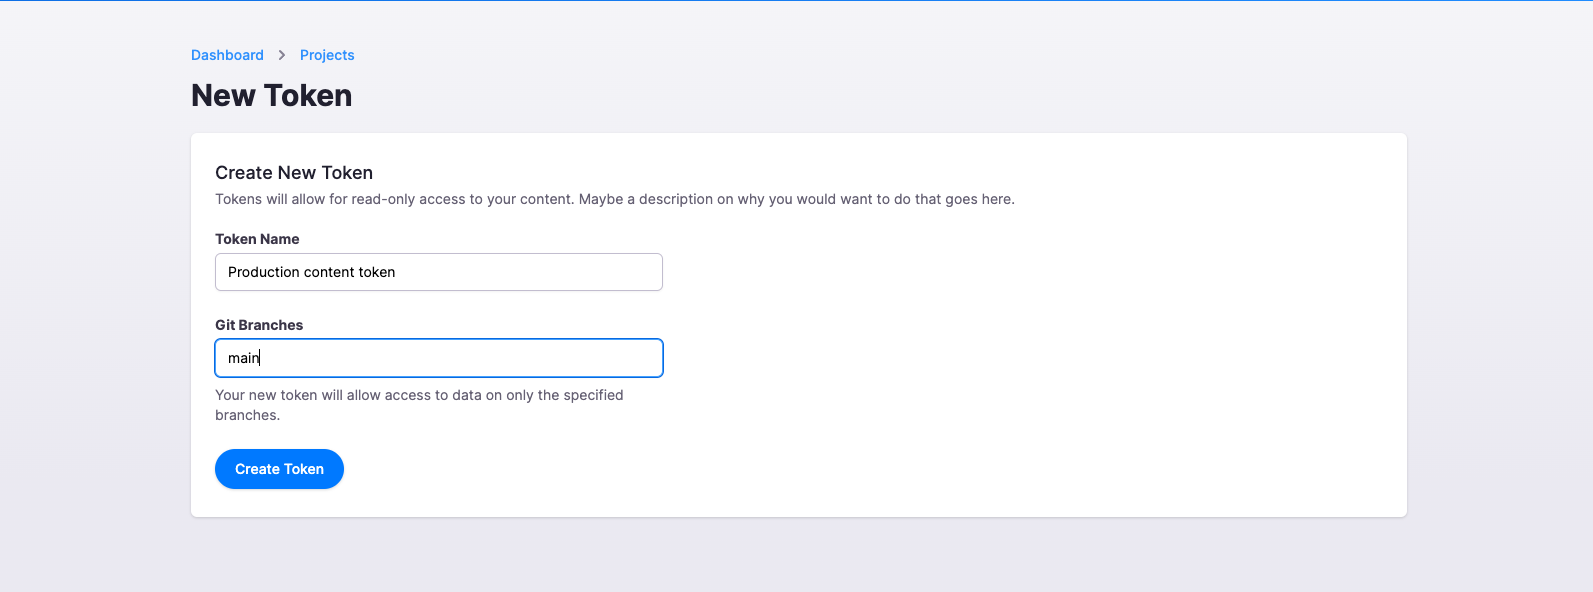Screen dimensions: 1593x592
Task: Select the Create New Token card title
Action: click(x=294, y=173)
